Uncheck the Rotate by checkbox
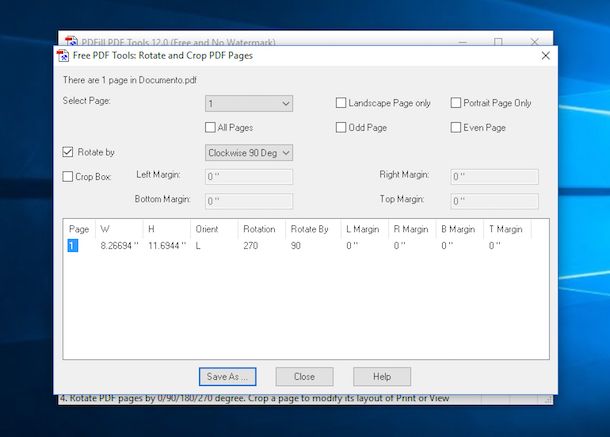 pos(68,152)
